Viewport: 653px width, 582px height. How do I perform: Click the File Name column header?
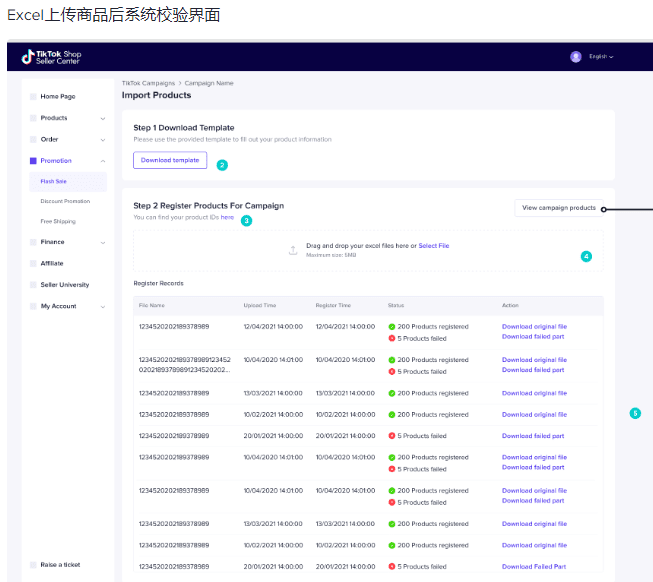152,306
